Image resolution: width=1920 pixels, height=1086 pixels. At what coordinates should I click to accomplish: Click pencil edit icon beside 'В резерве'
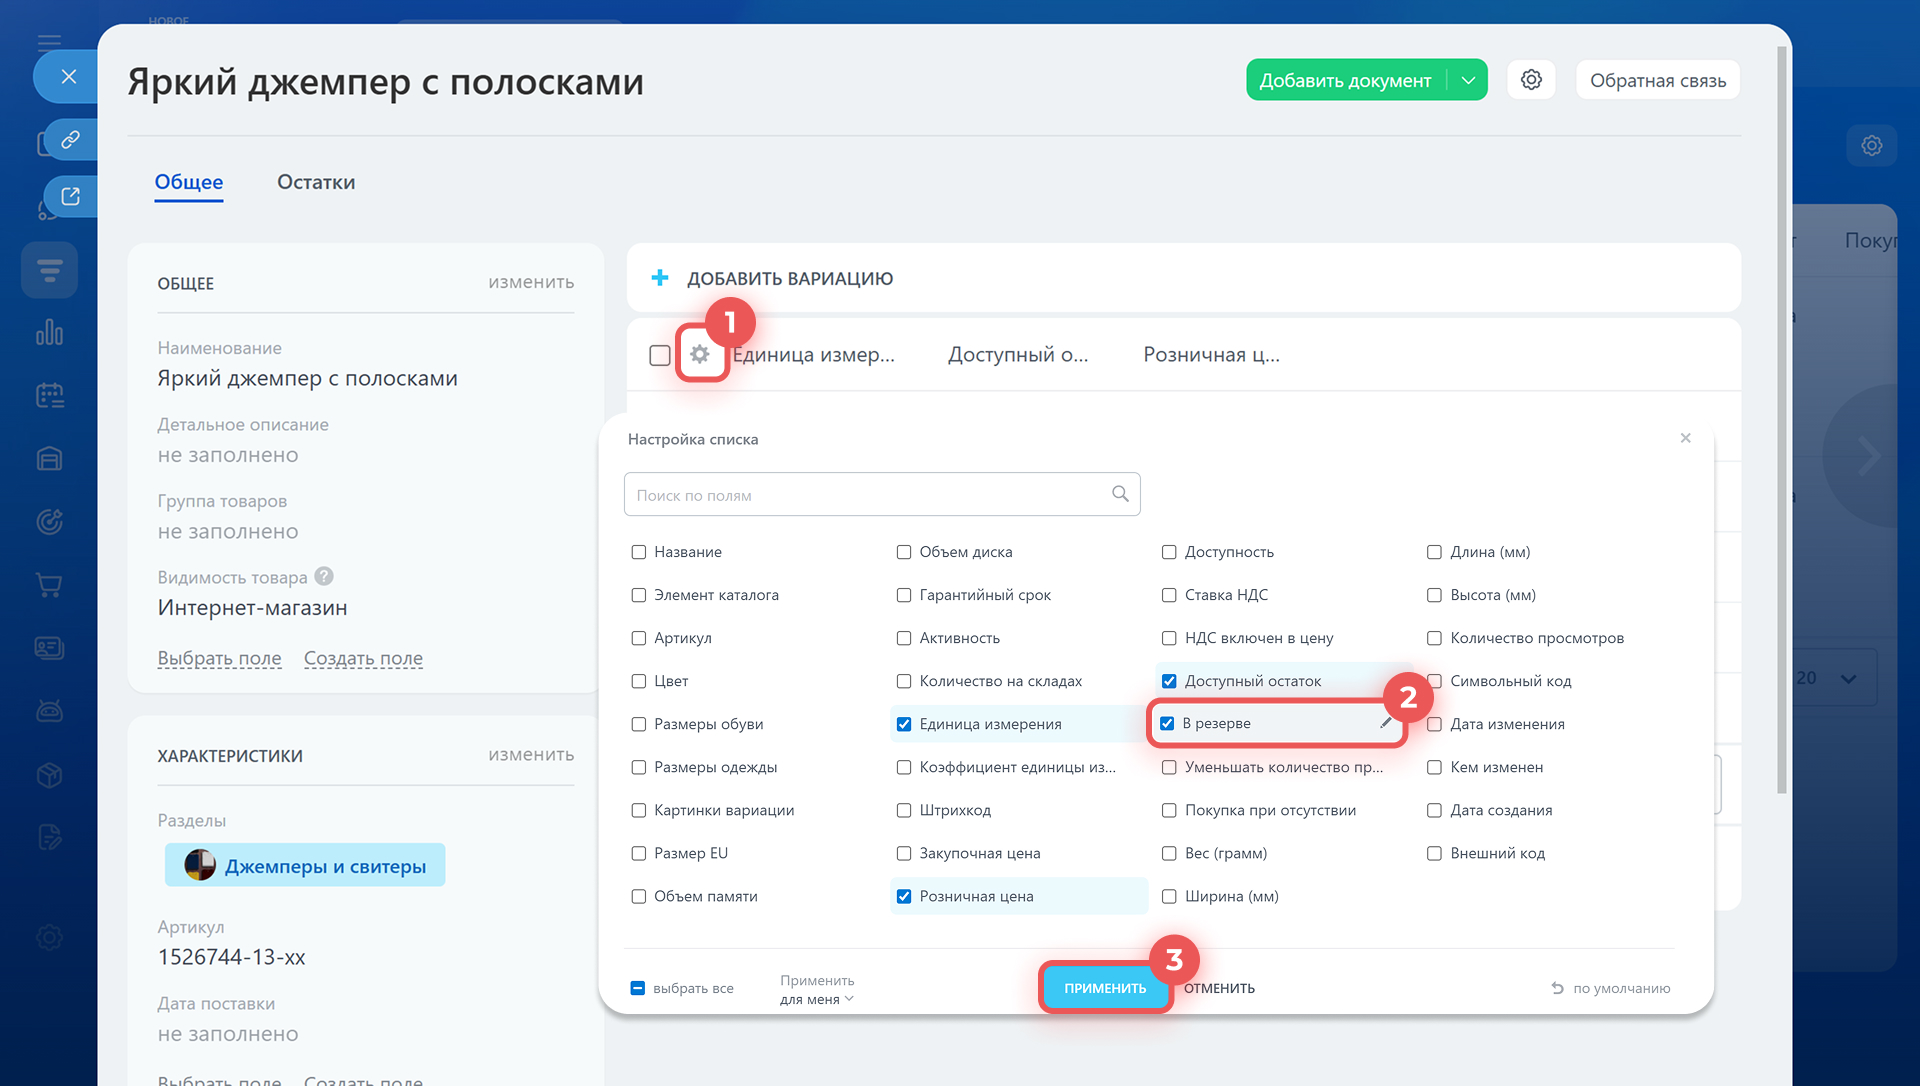tap(1386, 723)
